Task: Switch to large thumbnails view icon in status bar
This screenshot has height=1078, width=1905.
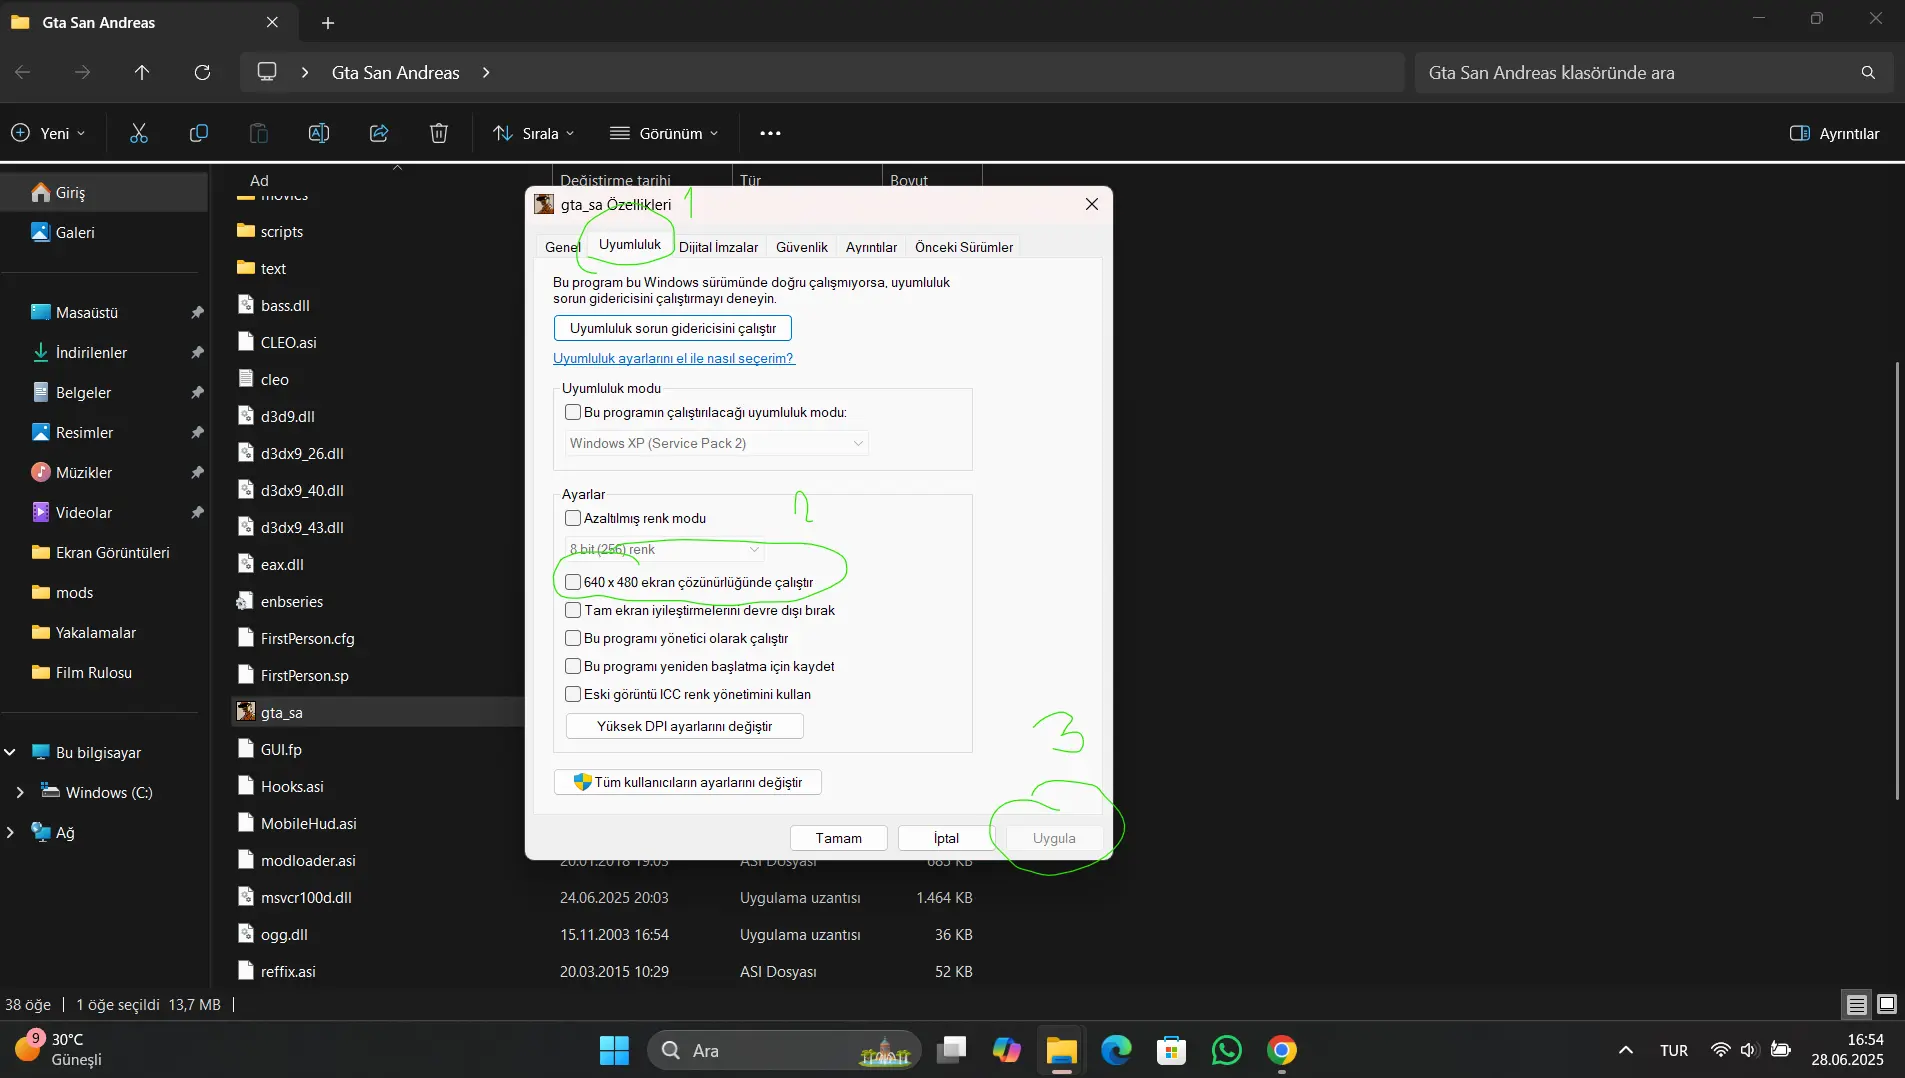Action: [x=1887, y=1004]
